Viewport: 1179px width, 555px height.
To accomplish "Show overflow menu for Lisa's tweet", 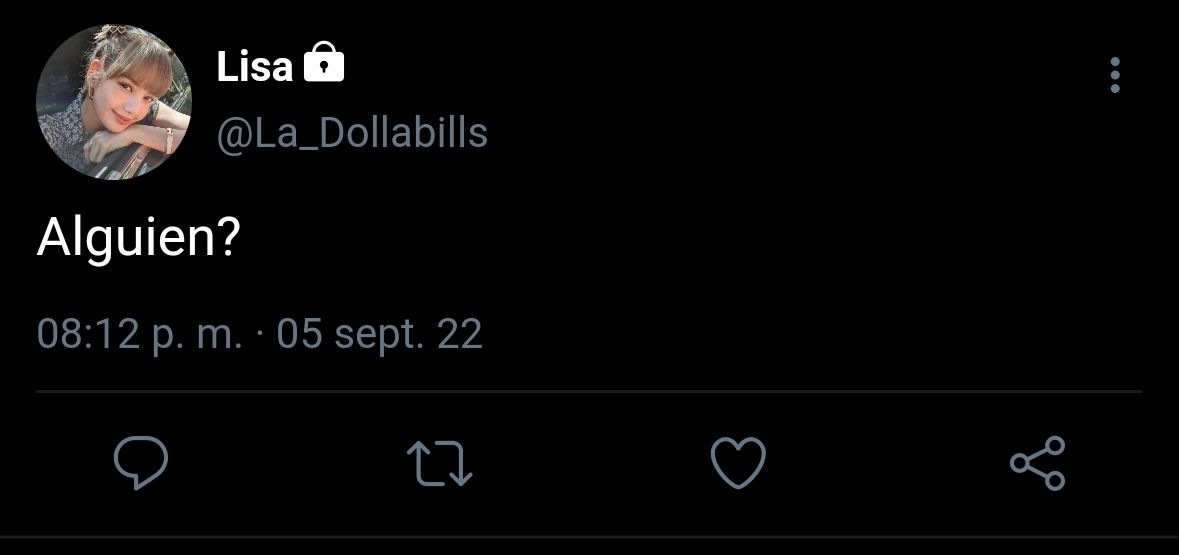I will (1115, 75).
